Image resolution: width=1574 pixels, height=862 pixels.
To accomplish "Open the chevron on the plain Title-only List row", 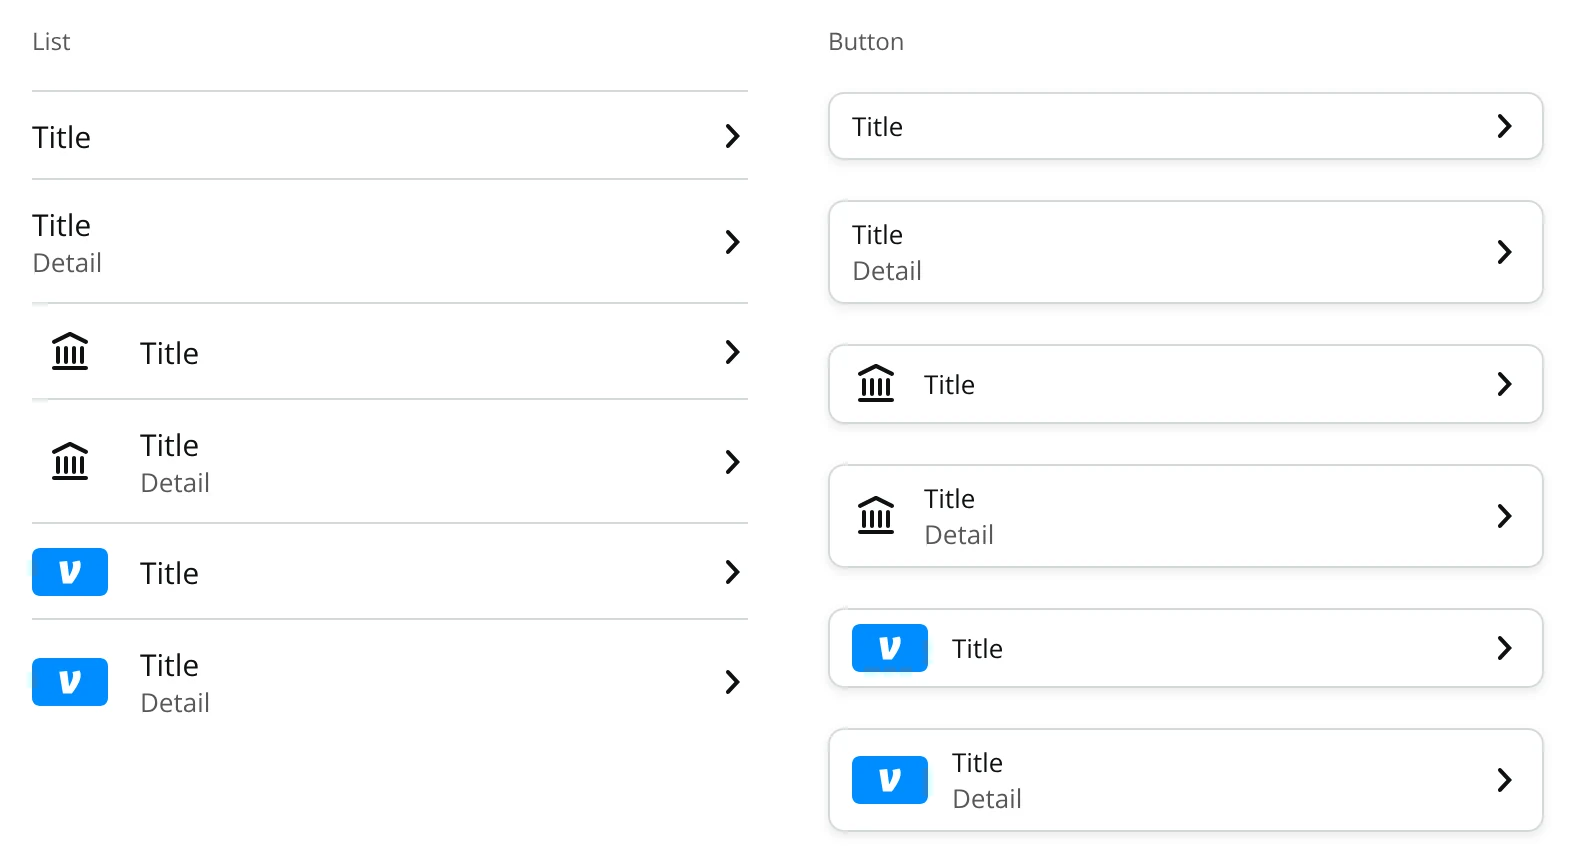I will pos(733,136).
